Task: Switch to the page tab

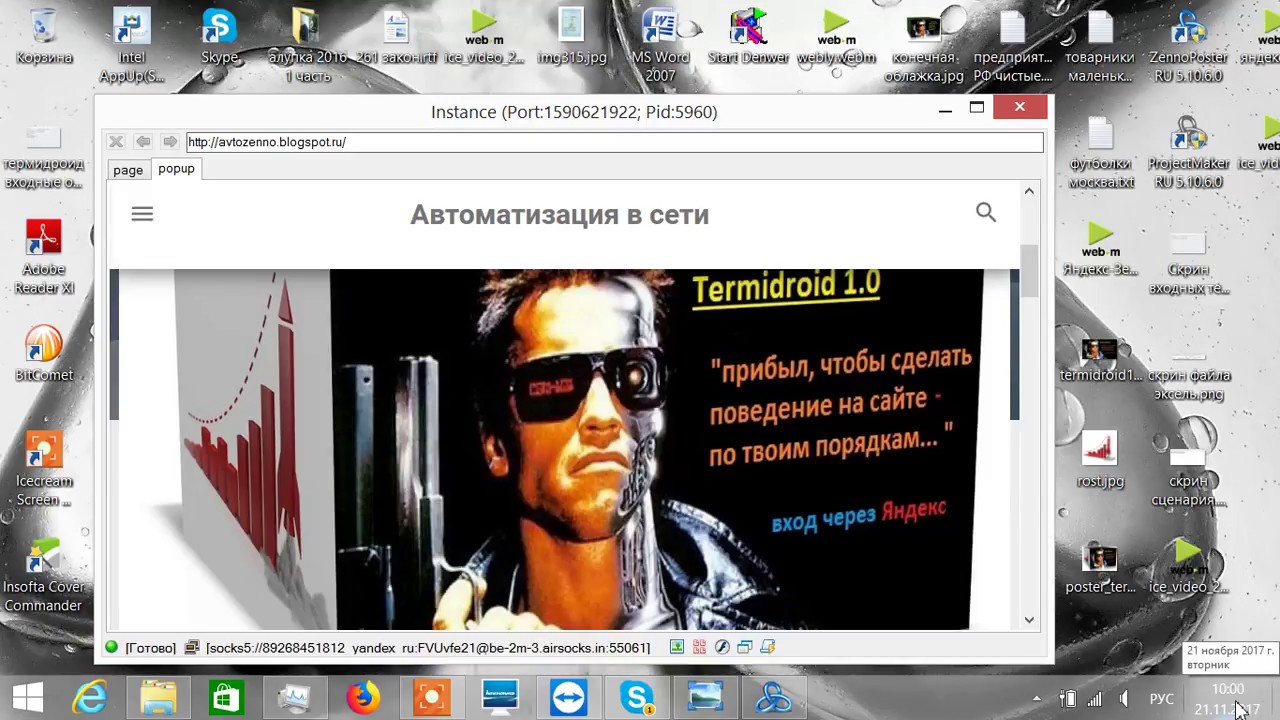Action: point(128,170)
